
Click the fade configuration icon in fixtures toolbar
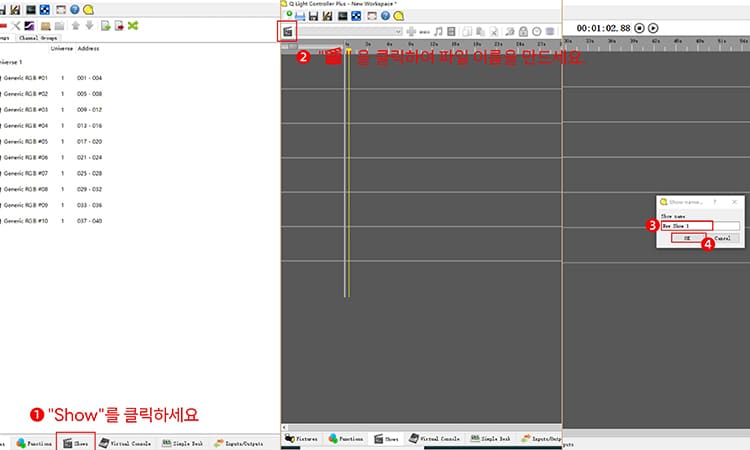(x=30, y=26)
